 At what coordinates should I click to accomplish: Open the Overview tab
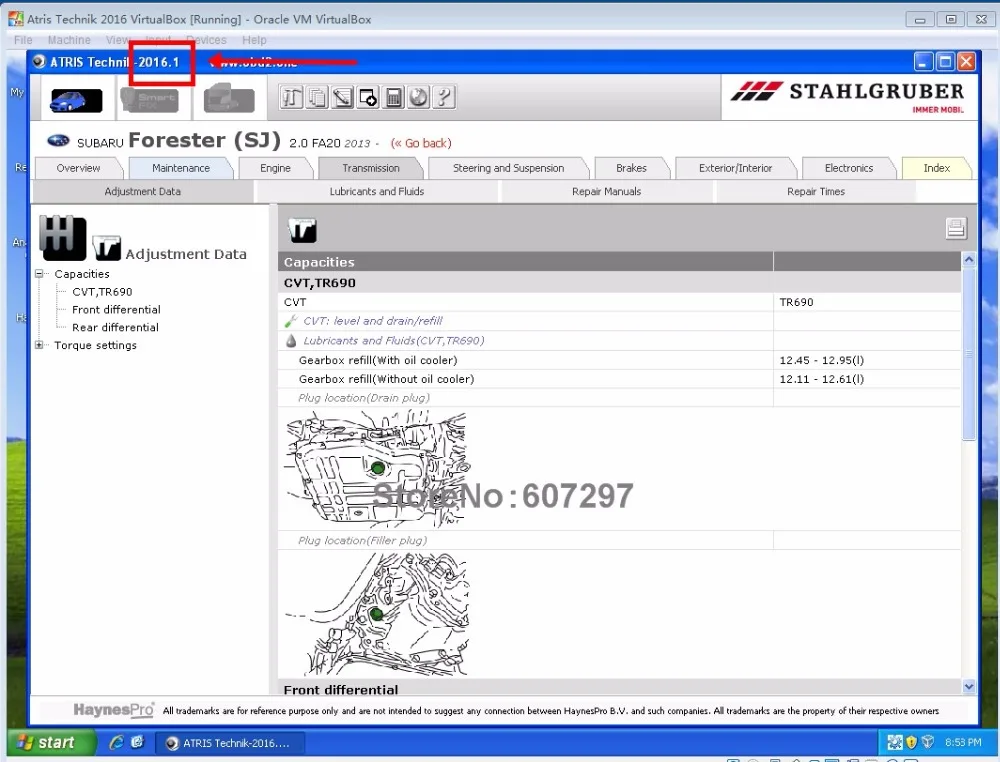click(x=78, y=168)
